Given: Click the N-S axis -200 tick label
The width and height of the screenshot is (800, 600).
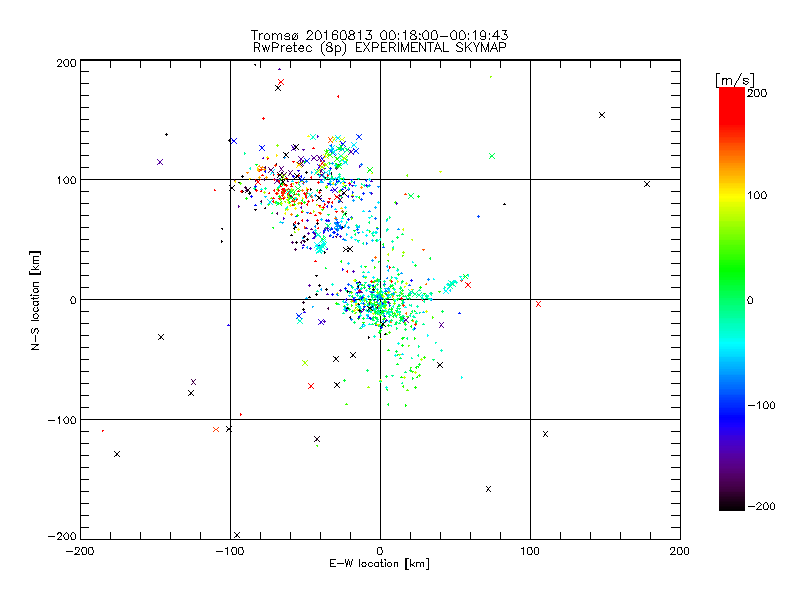Looking at the screenshot, I should [62, 536].
